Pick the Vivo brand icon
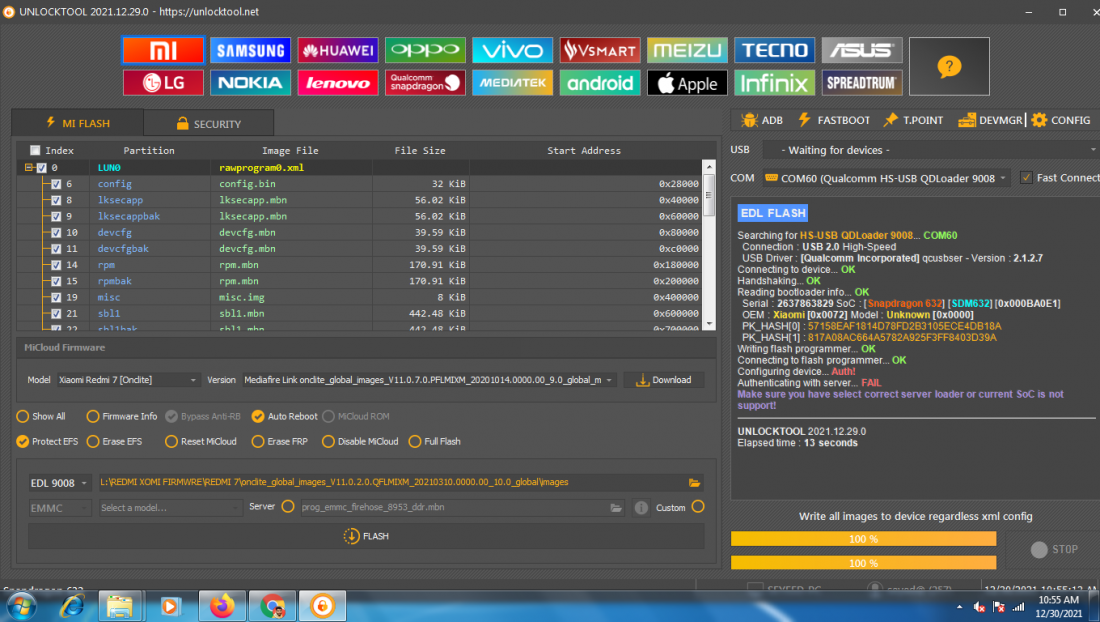This screenshot has height=622, width=1100. click(512, 50)
